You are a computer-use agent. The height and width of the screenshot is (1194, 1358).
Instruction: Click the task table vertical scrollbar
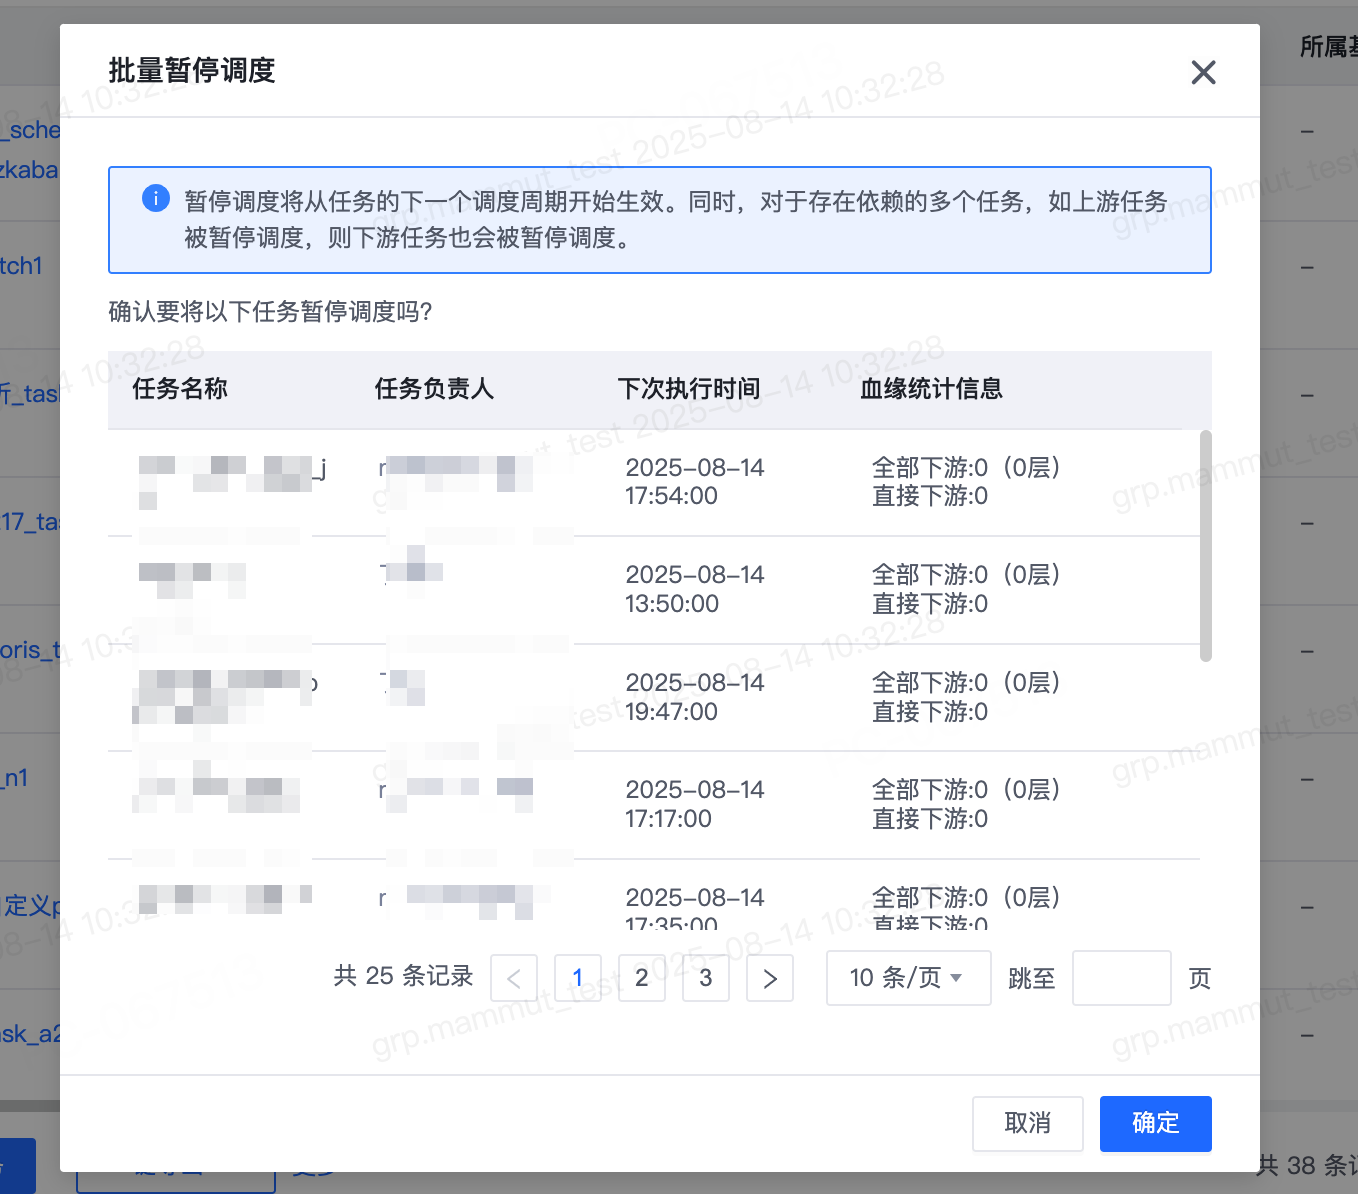(x=1205, y=546)
